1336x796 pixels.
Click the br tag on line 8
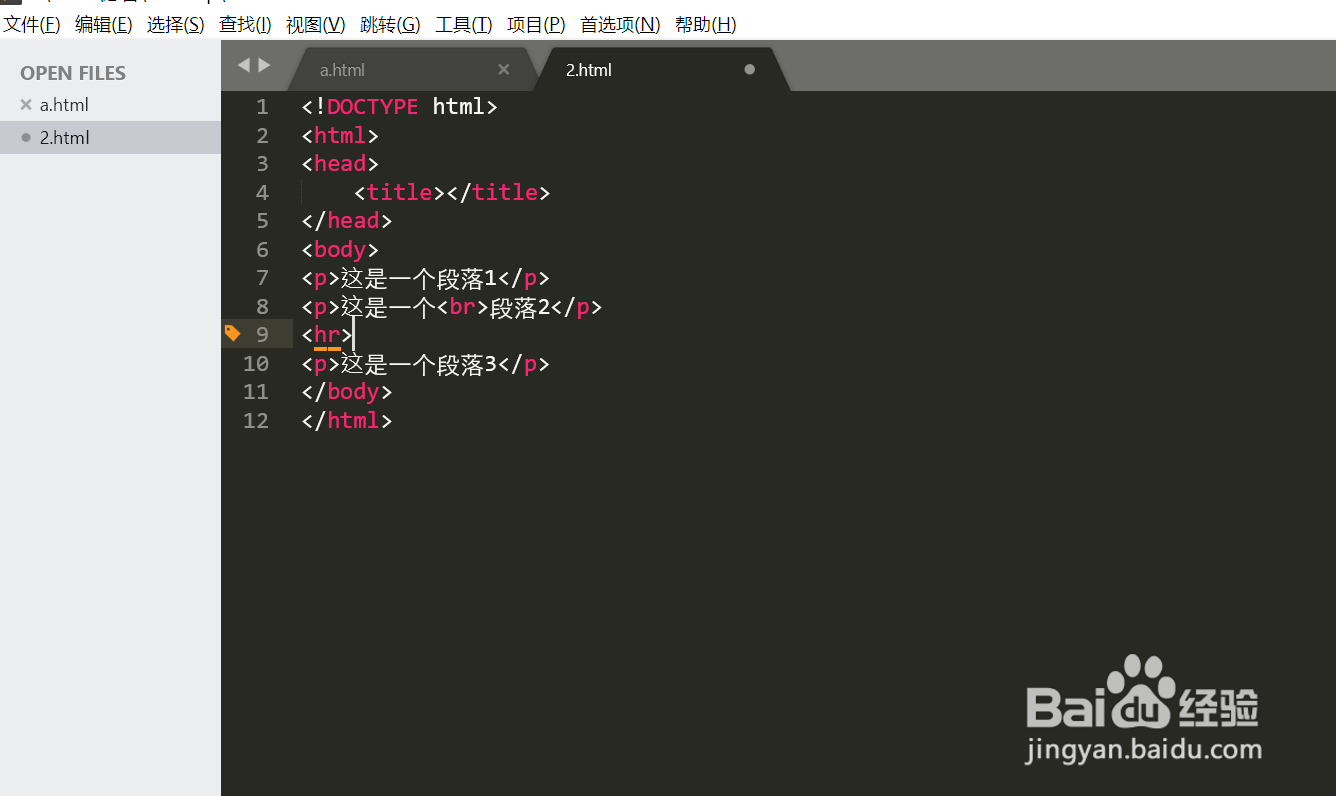pyautogui.click(x=463, y=307)
